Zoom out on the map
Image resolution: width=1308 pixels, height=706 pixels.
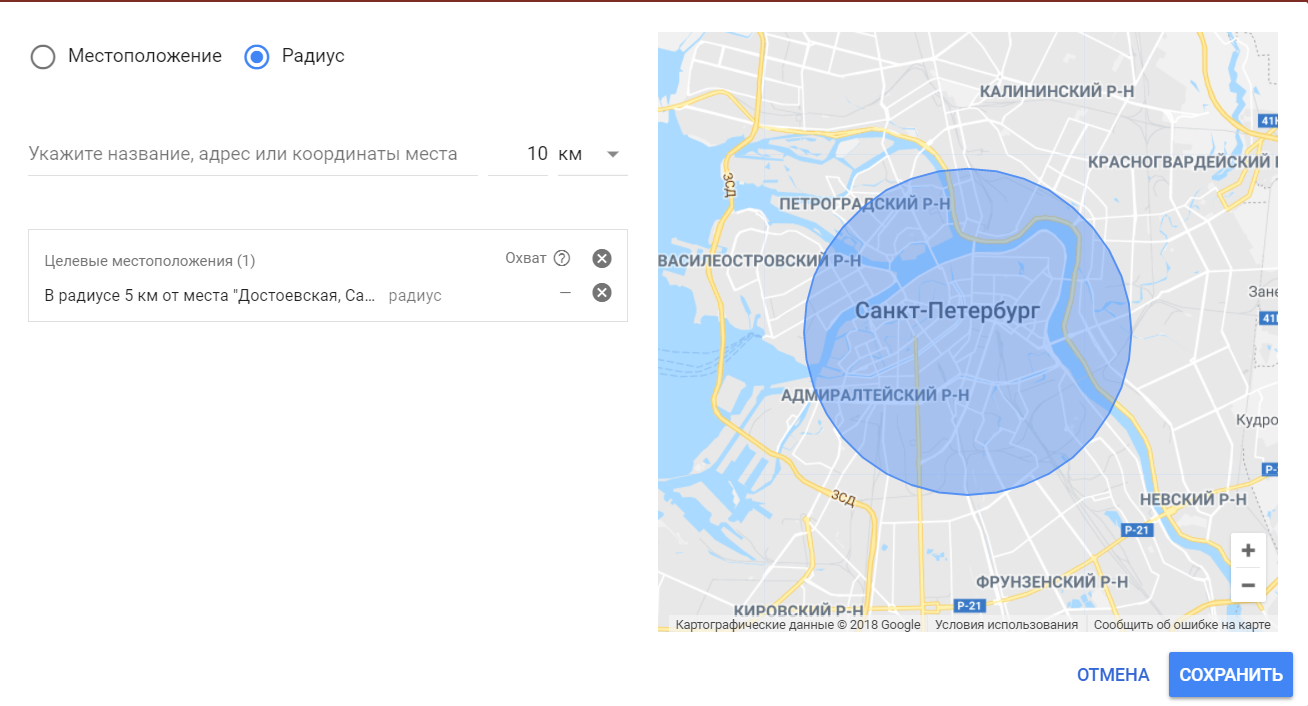[1248, 585]
